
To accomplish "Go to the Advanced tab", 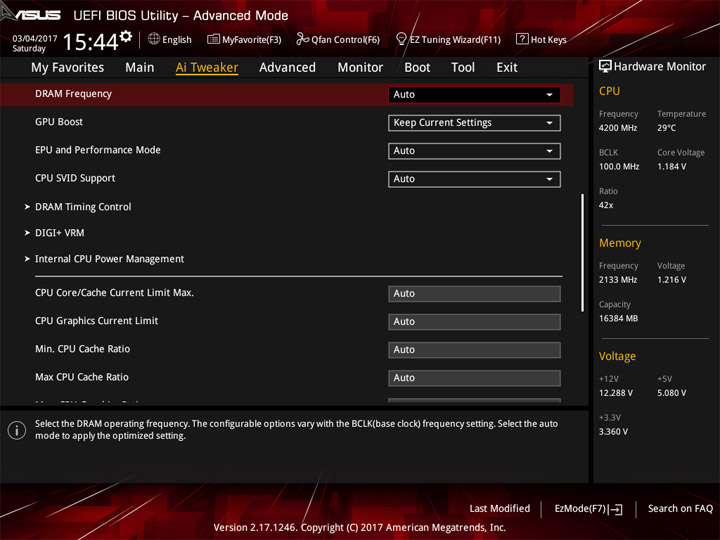I will point(287,68).
